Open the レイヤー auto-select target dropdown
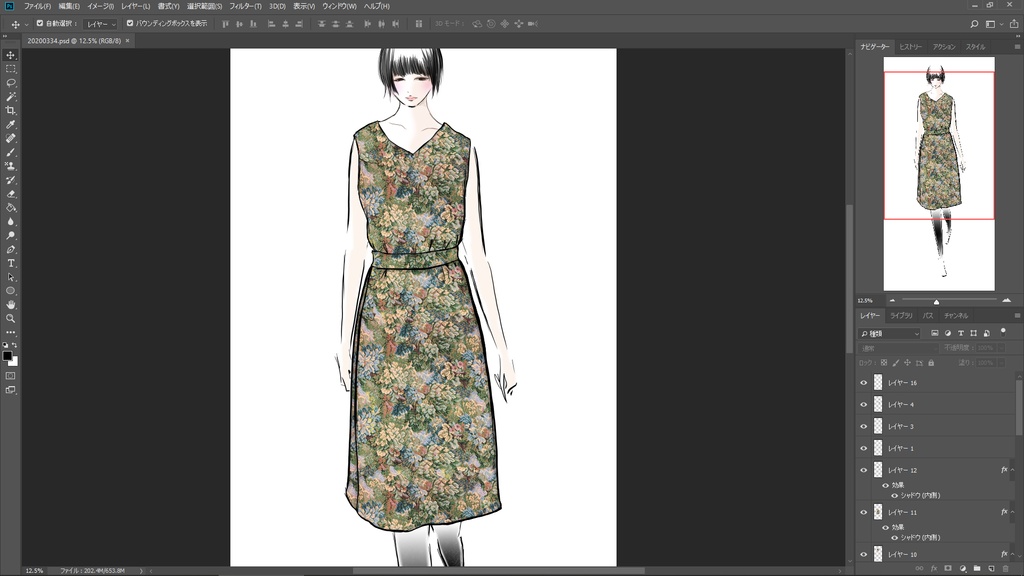Image resolution: width=1024 pixels, height=576 pixels. tap(100, 23)
